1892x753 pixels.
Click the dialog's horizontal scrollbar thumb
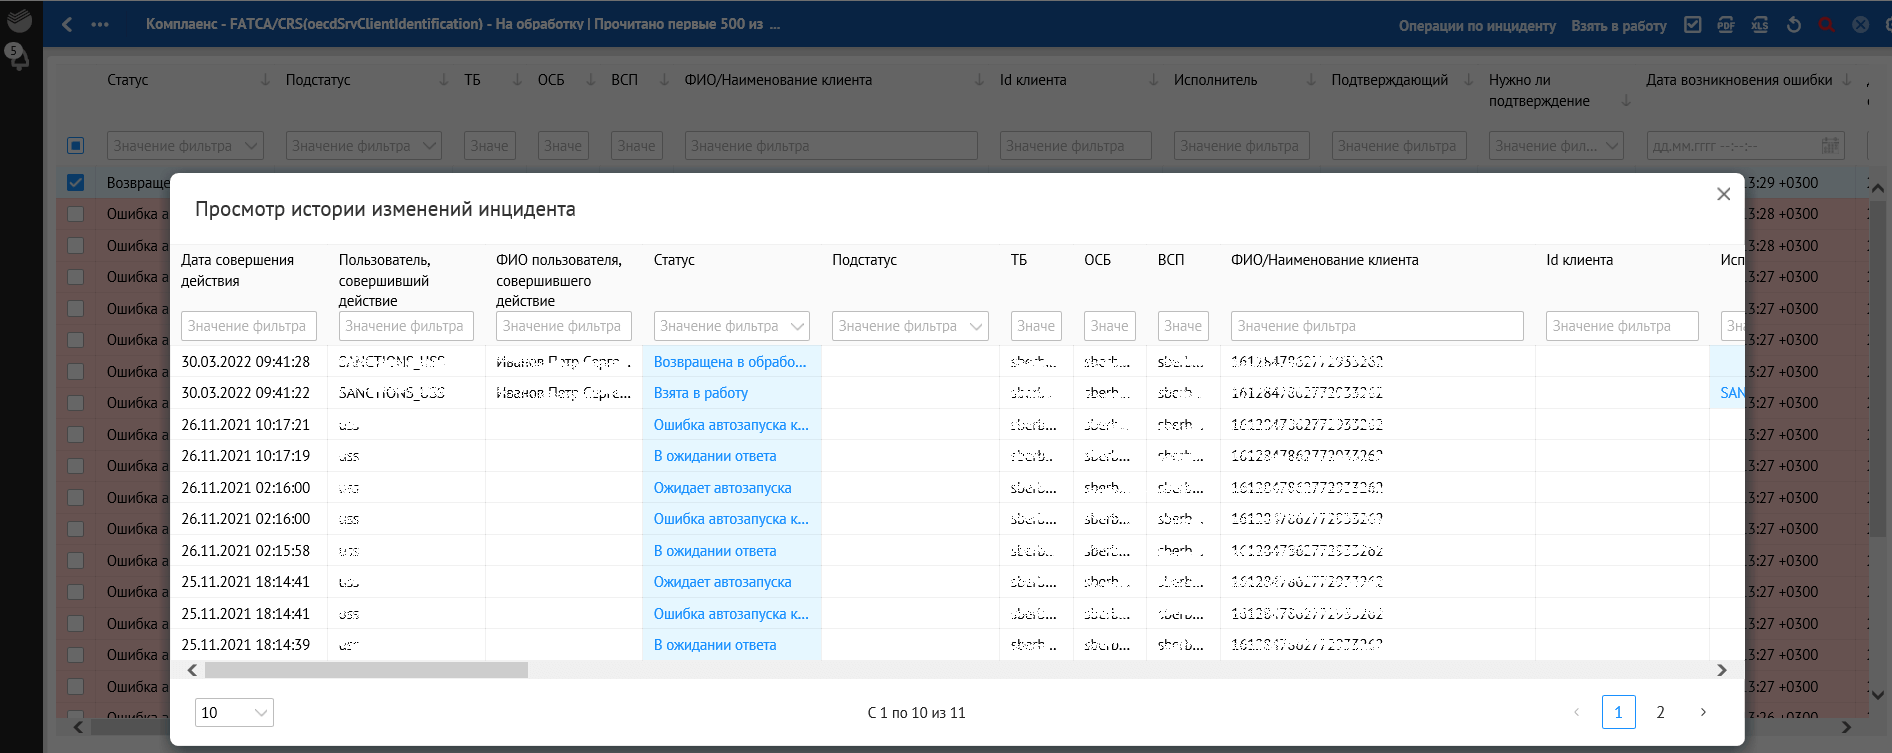pos(366,670)
